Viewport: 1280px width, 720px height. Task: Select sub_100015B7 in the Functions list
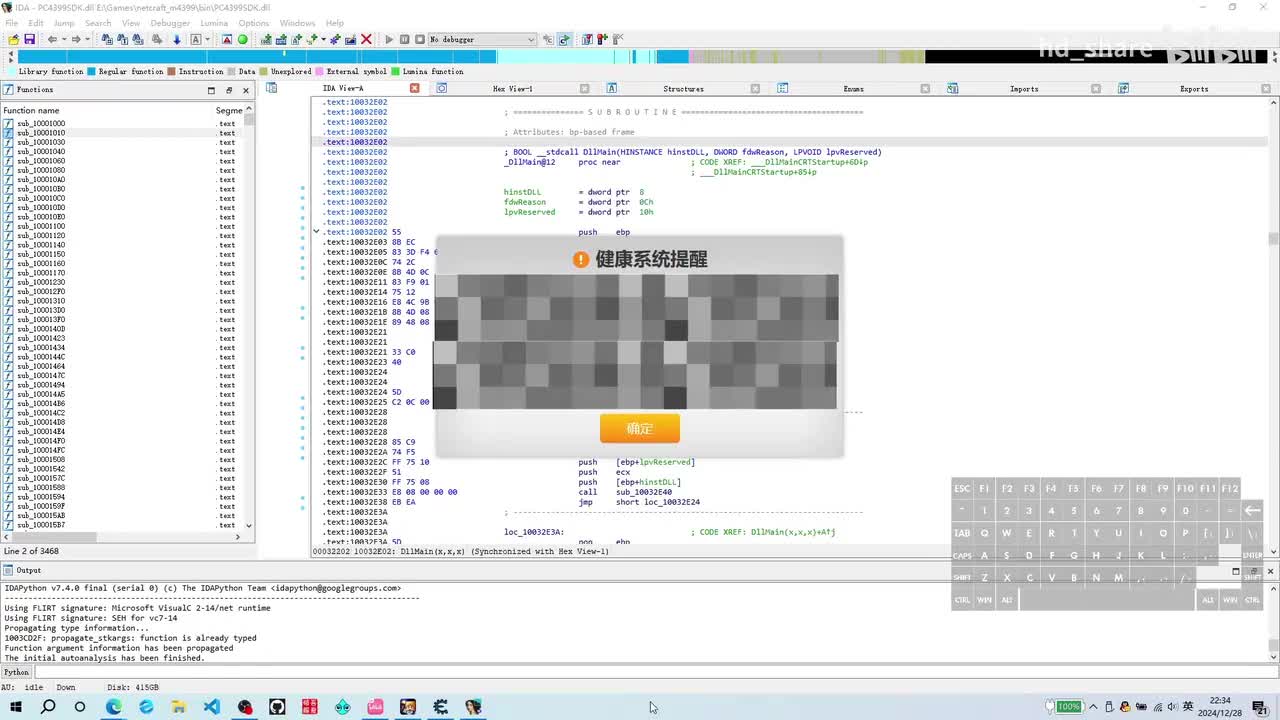(41, 525)
